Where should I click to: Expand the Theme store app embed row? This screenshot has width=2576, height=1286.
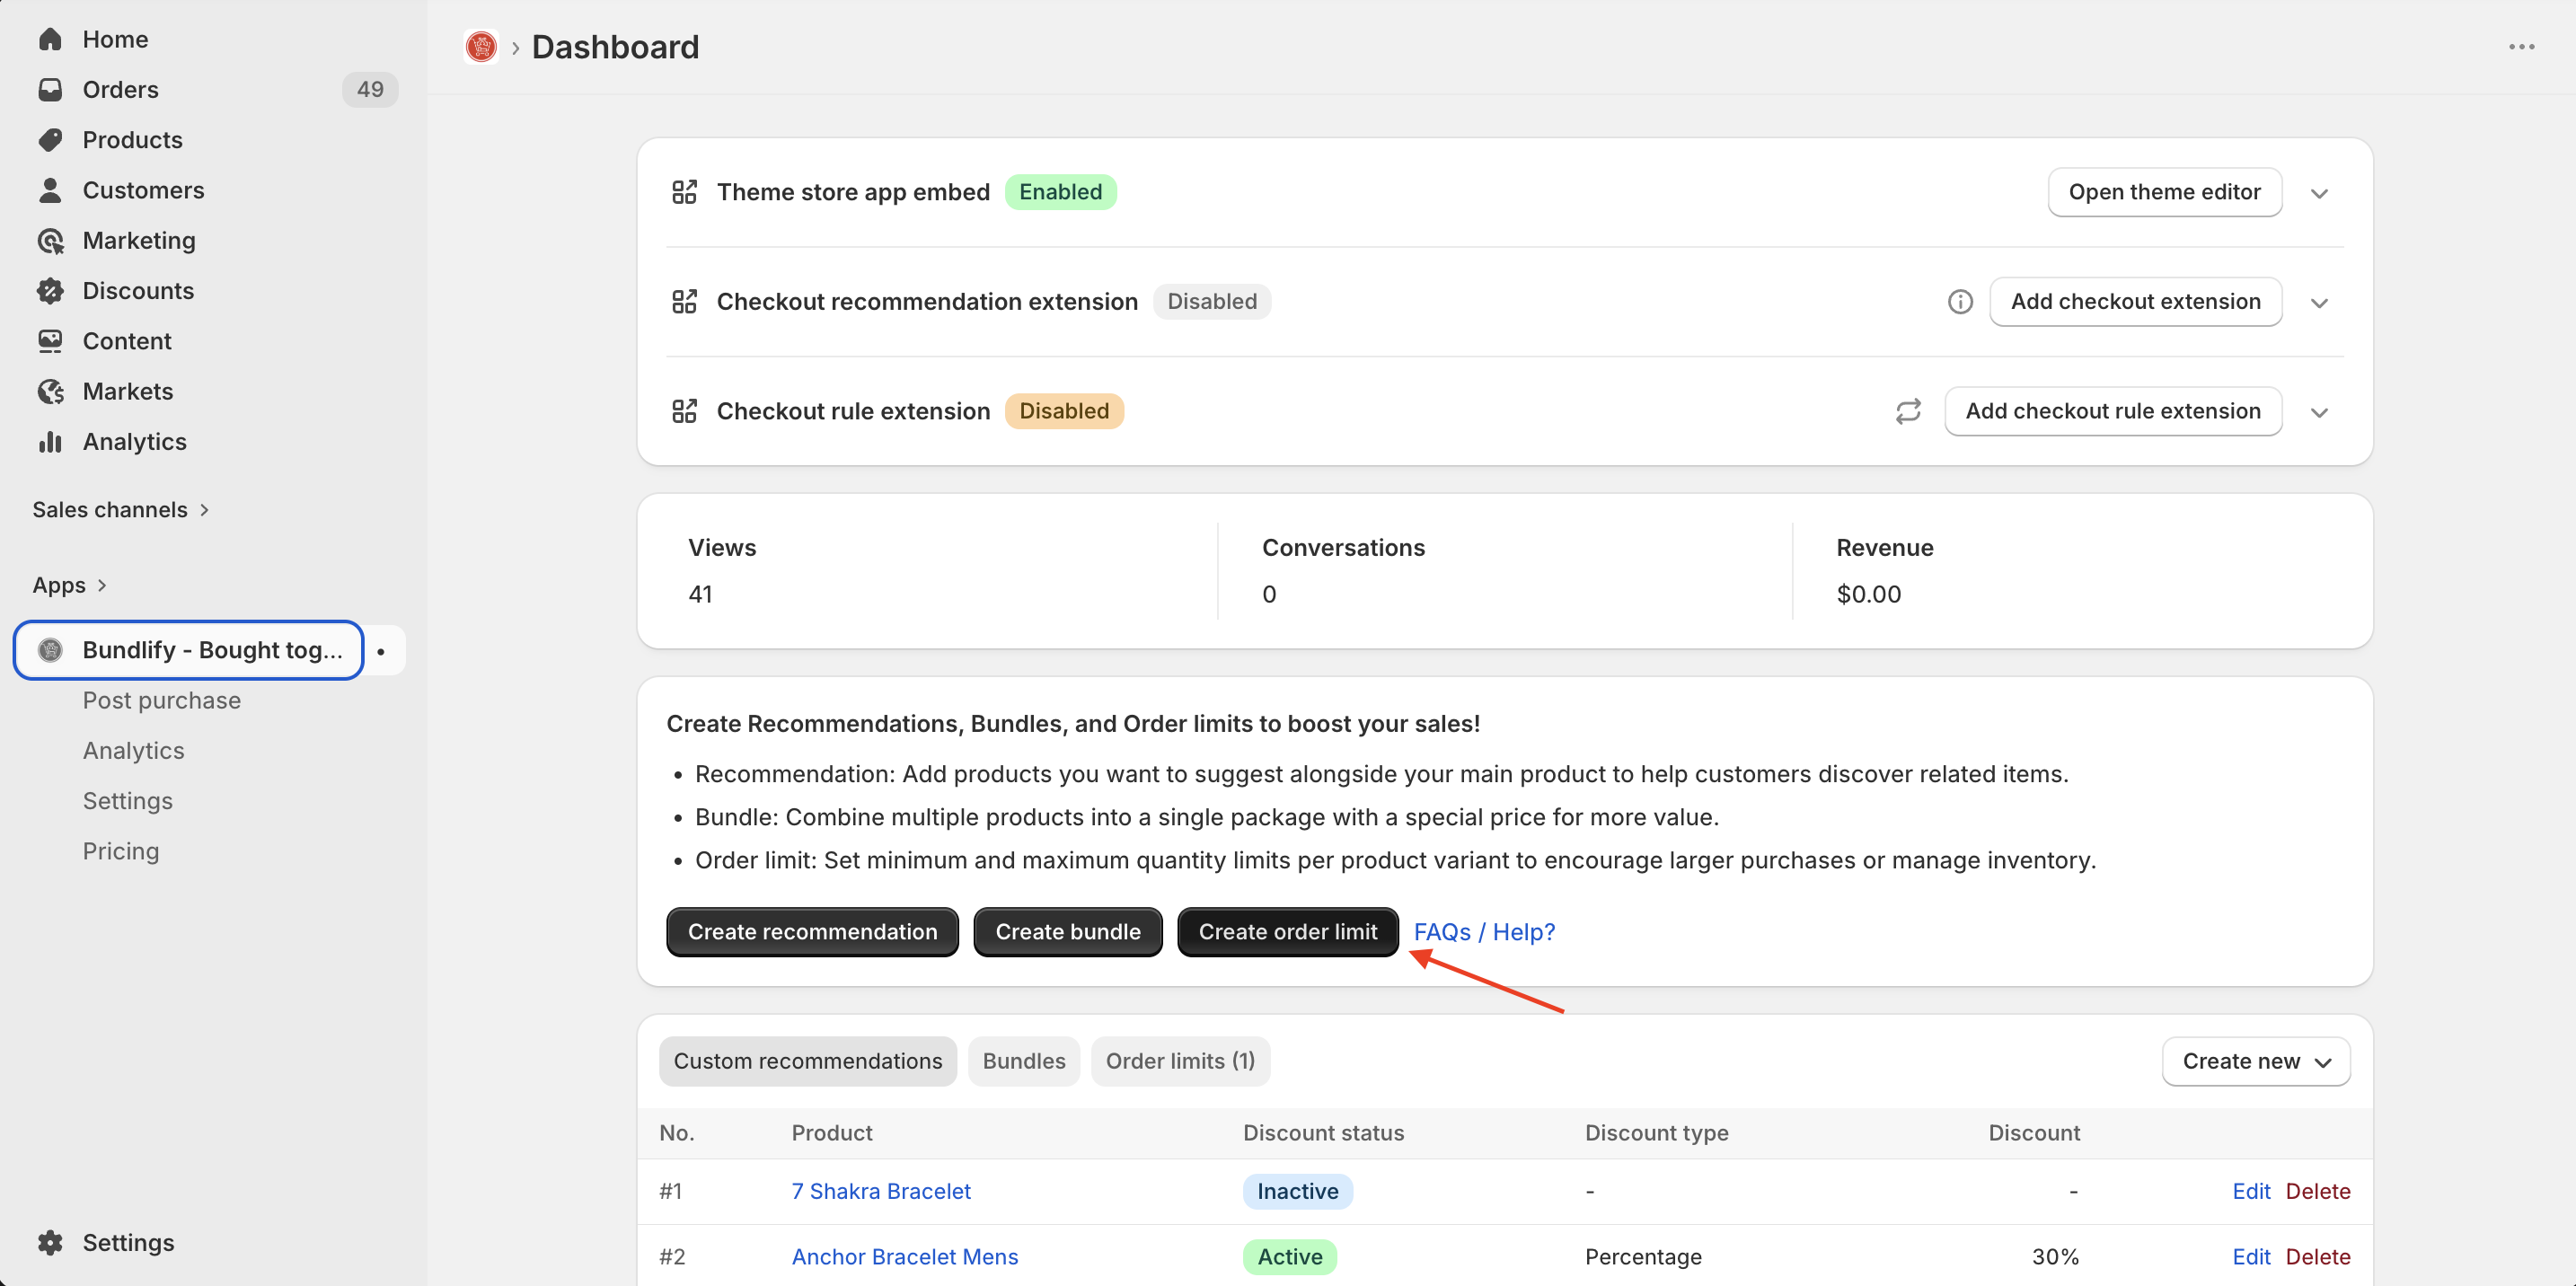click(2319, 193)
